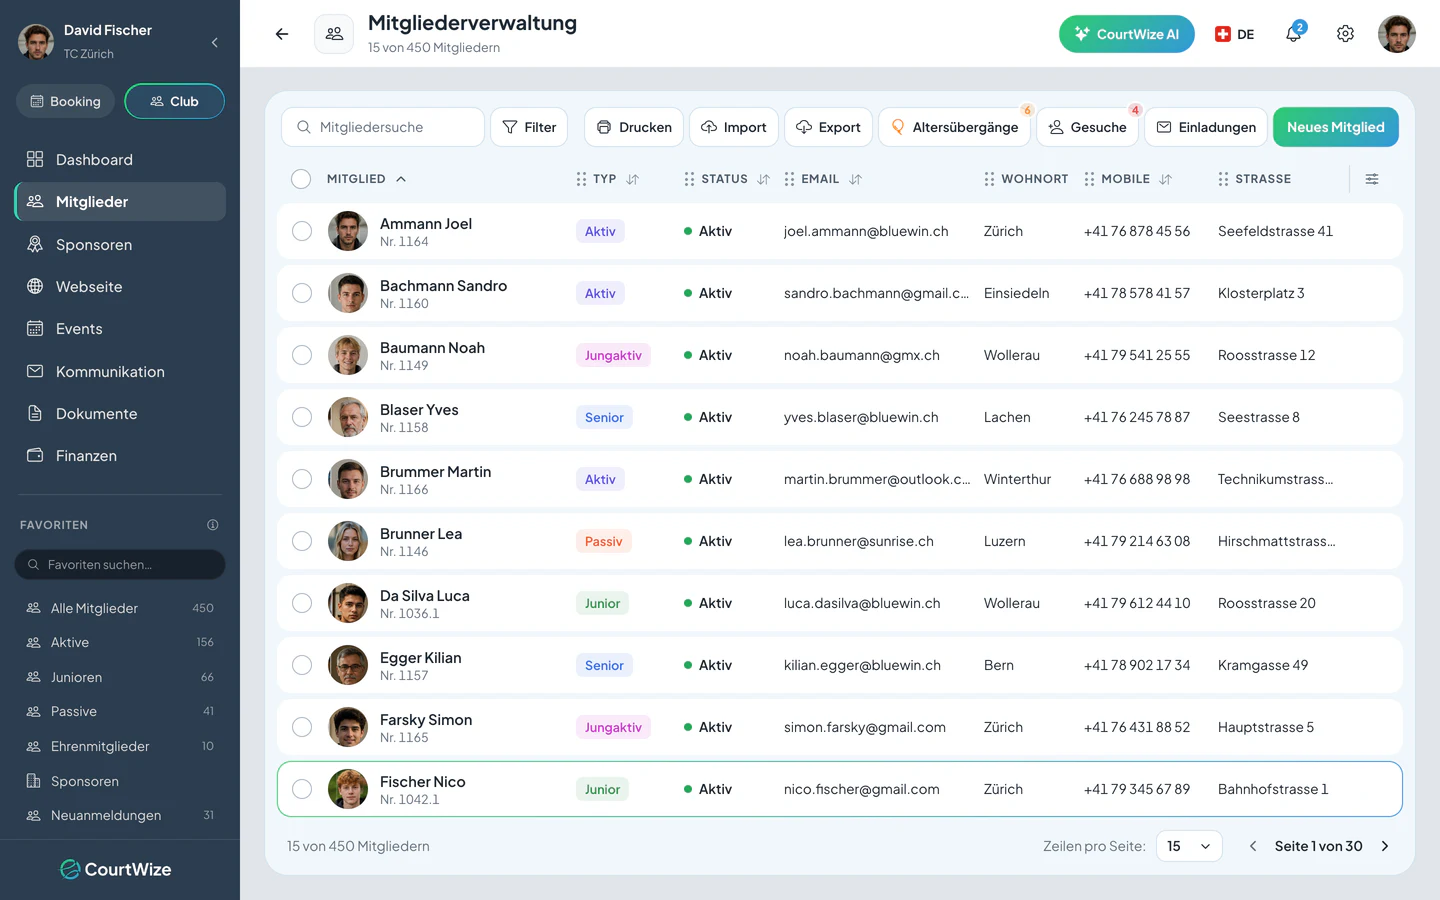Export the member list
Screen dimensions: 1440x900
[x=828, y=127]
